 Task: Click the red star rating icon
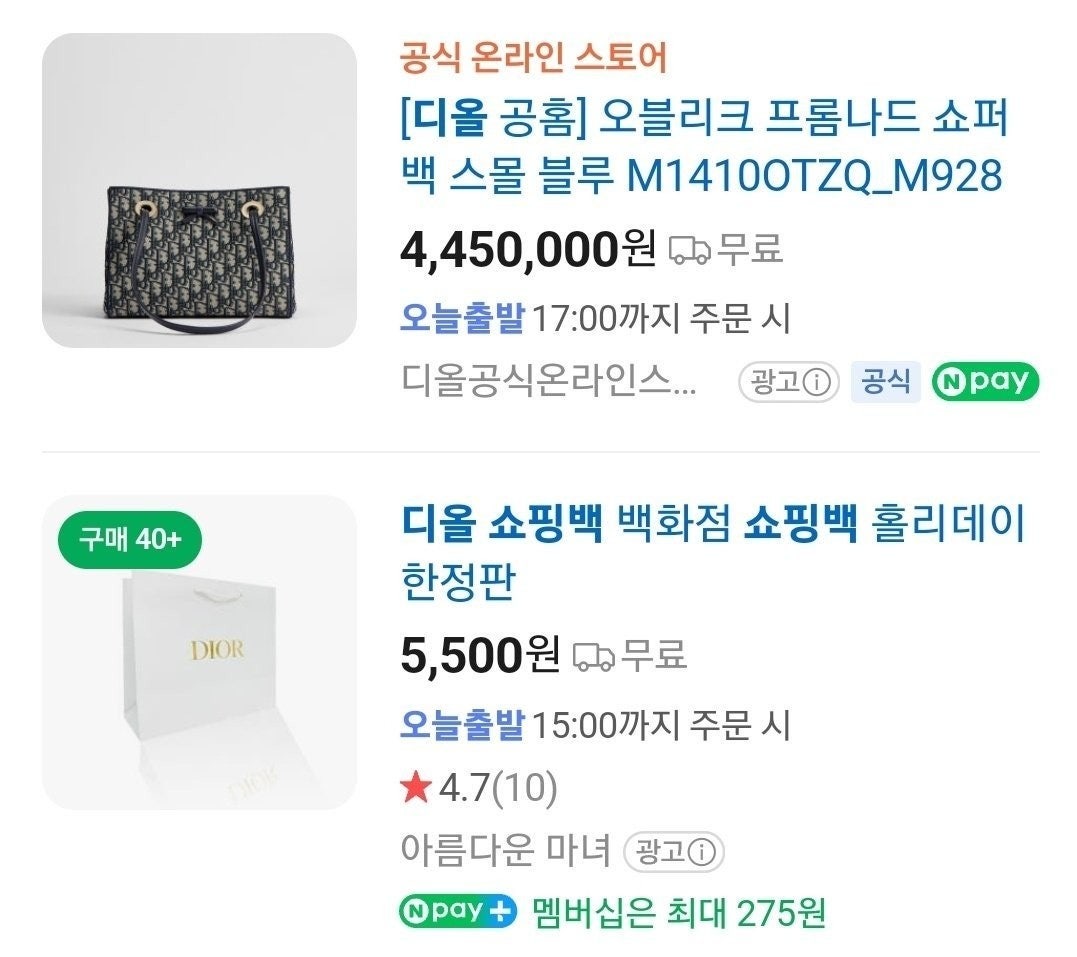pos(415,789)
